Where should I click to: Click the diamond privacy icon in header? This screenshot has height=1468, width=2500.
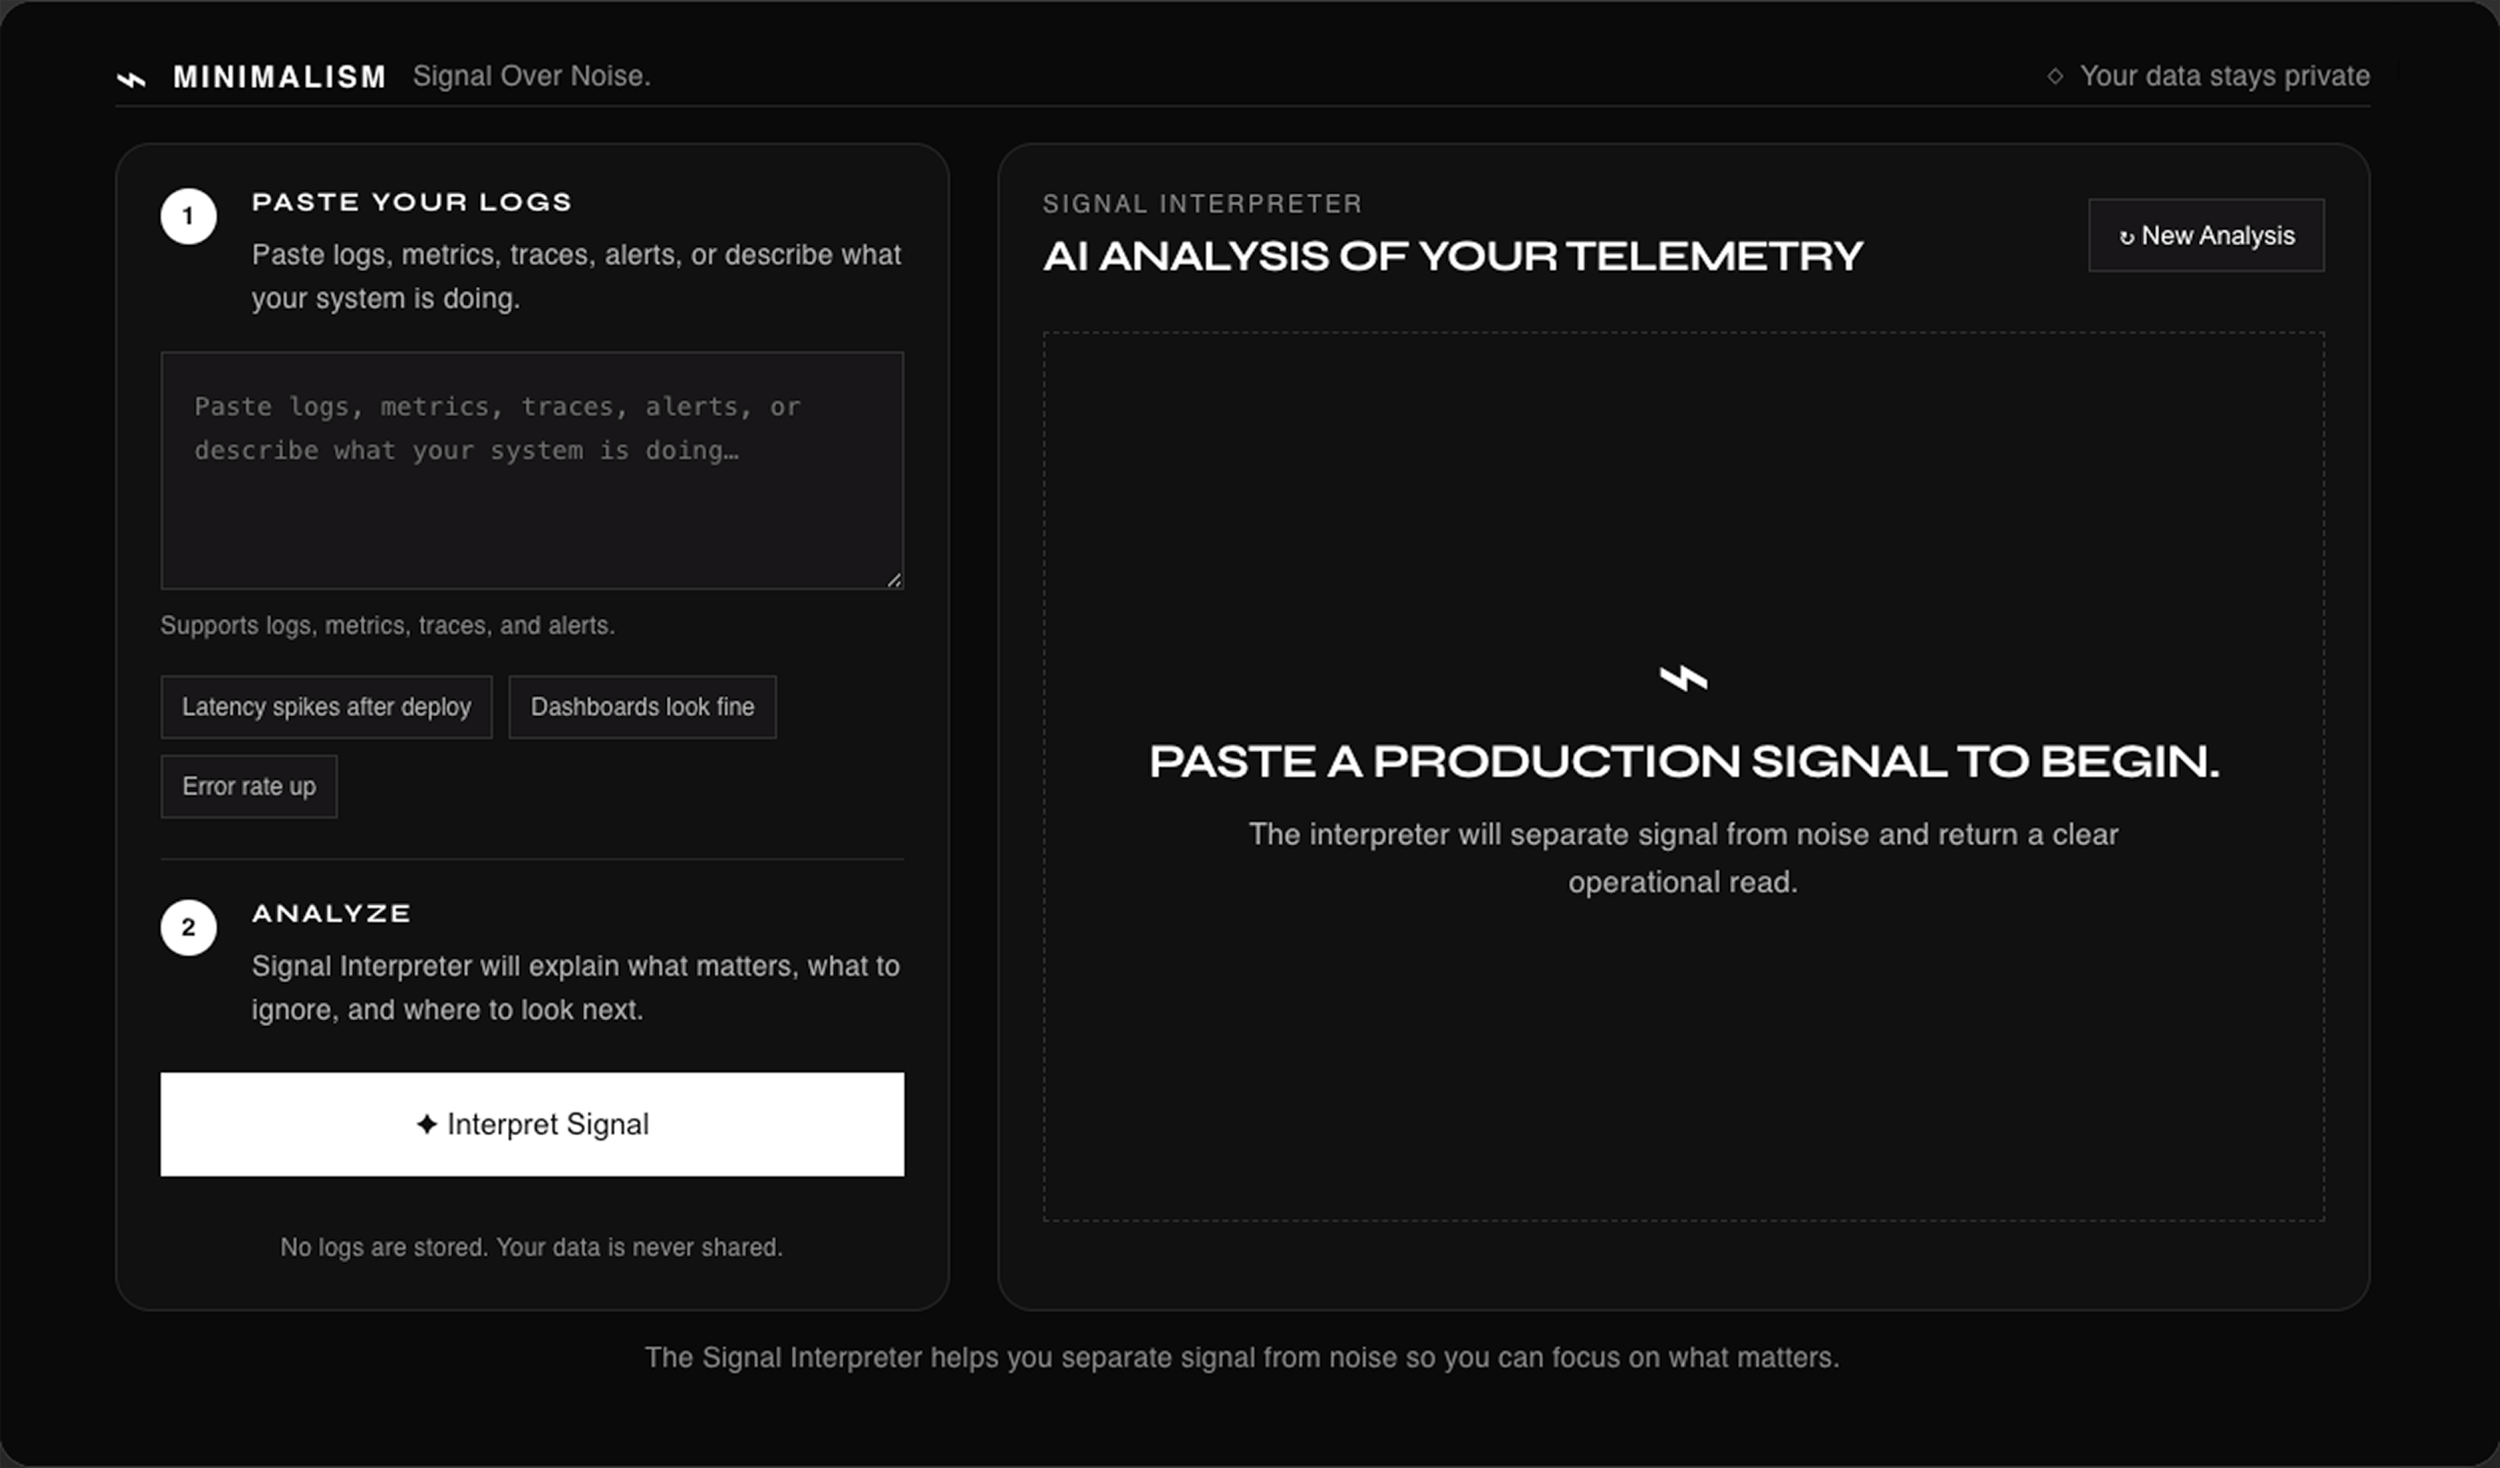click(x=2055, y=76)
